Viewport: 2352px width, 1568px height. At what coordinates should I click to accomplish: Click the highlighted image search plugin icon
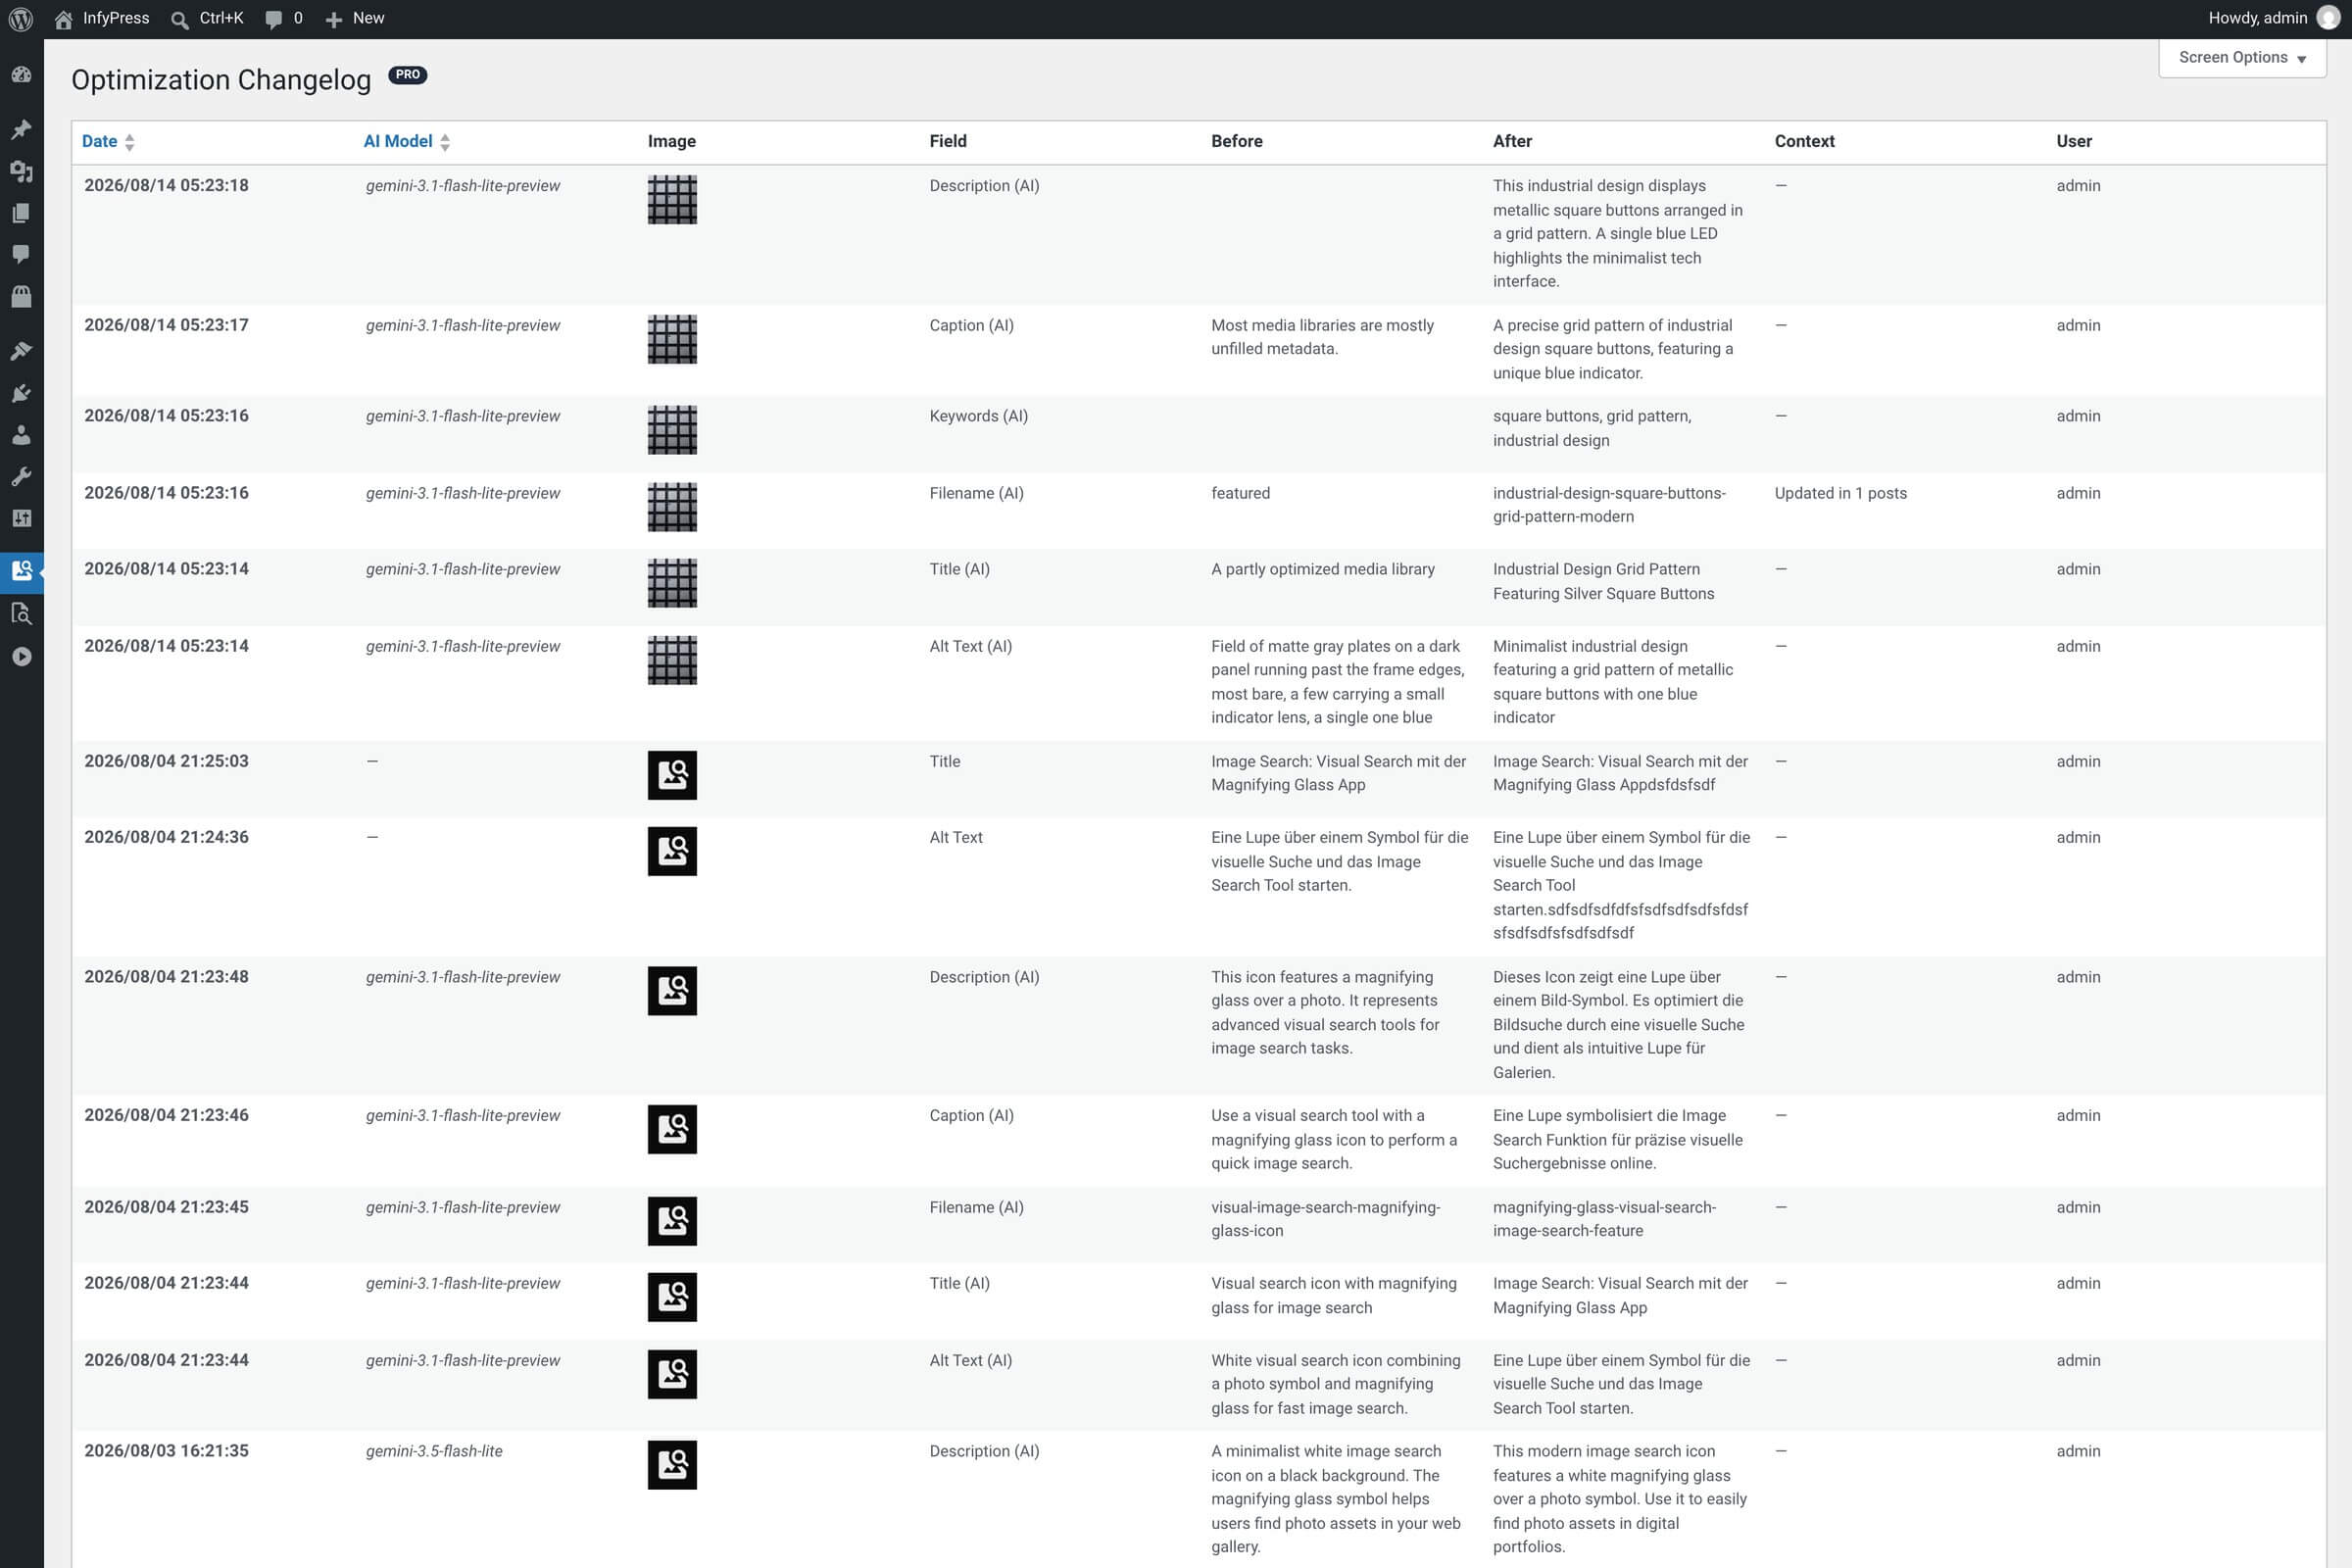tap(21, 572)
